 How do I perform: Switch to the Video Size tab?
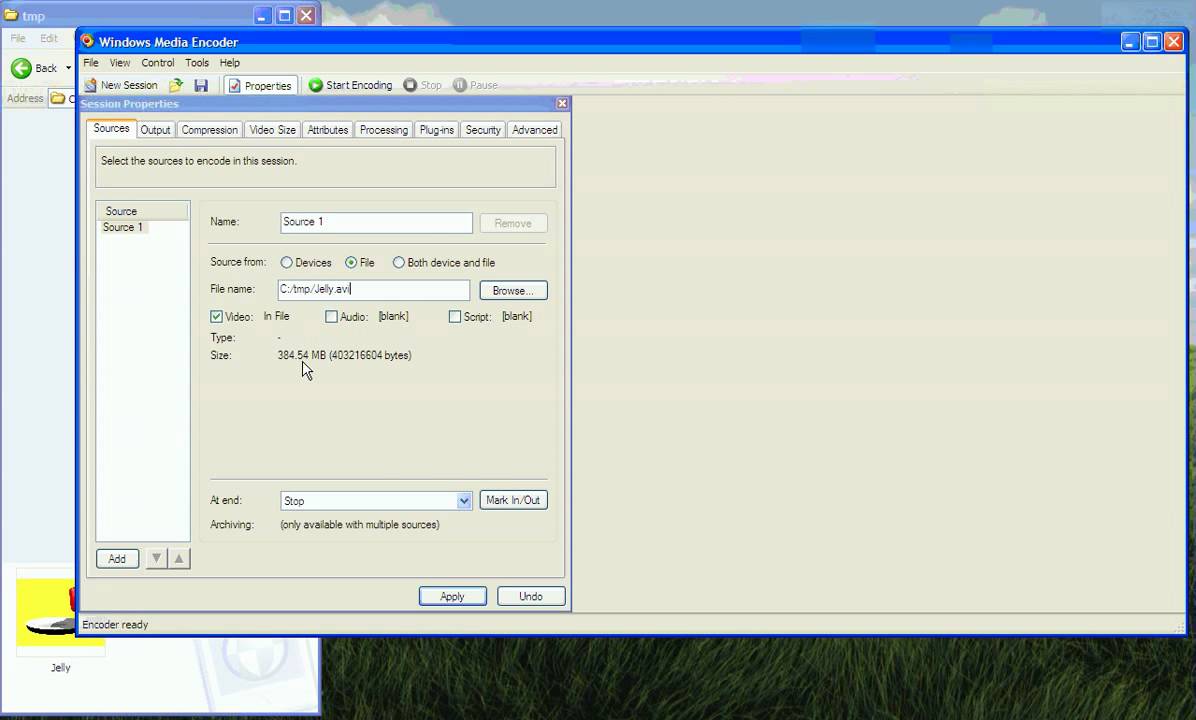click(x=272, y=130)
